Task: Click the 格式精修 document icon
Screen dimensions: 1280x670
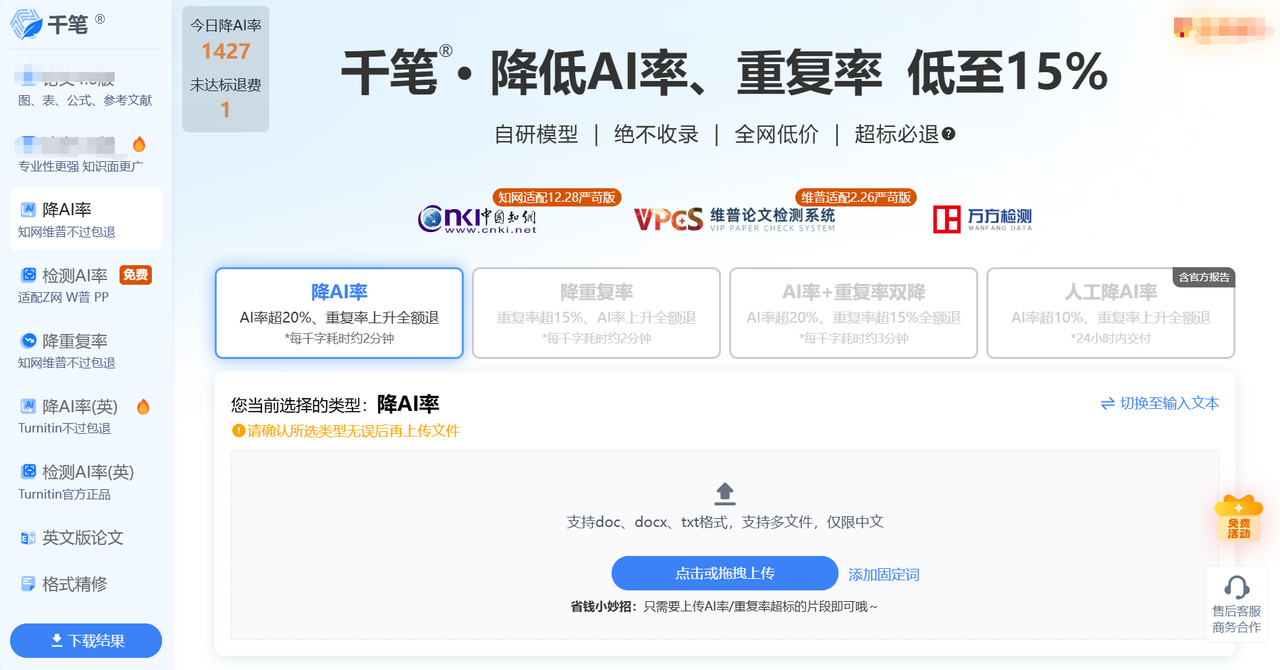Action: [28, 584]
